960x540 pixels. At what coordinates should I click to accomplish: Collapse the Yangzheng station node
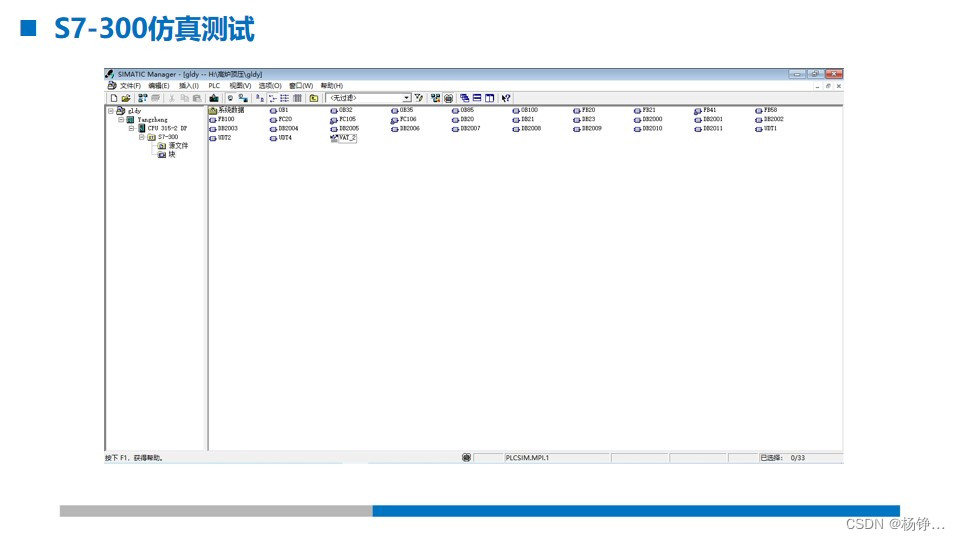pyautogui.click(x=121, y=120)
